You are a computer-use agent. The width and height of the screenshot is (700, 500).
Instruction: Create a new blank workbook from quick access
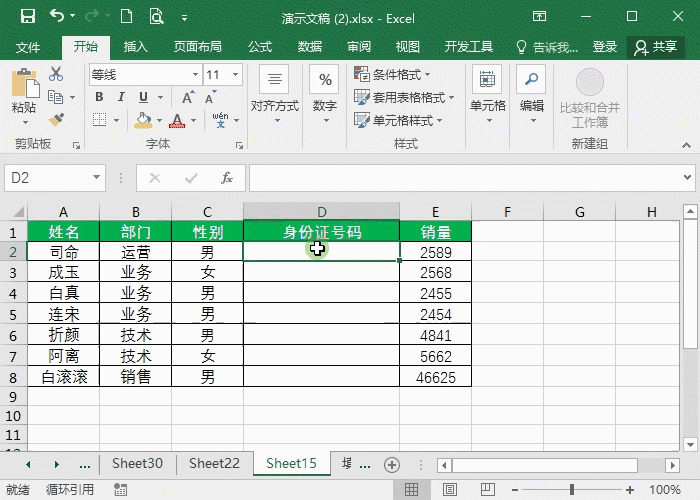126,17
